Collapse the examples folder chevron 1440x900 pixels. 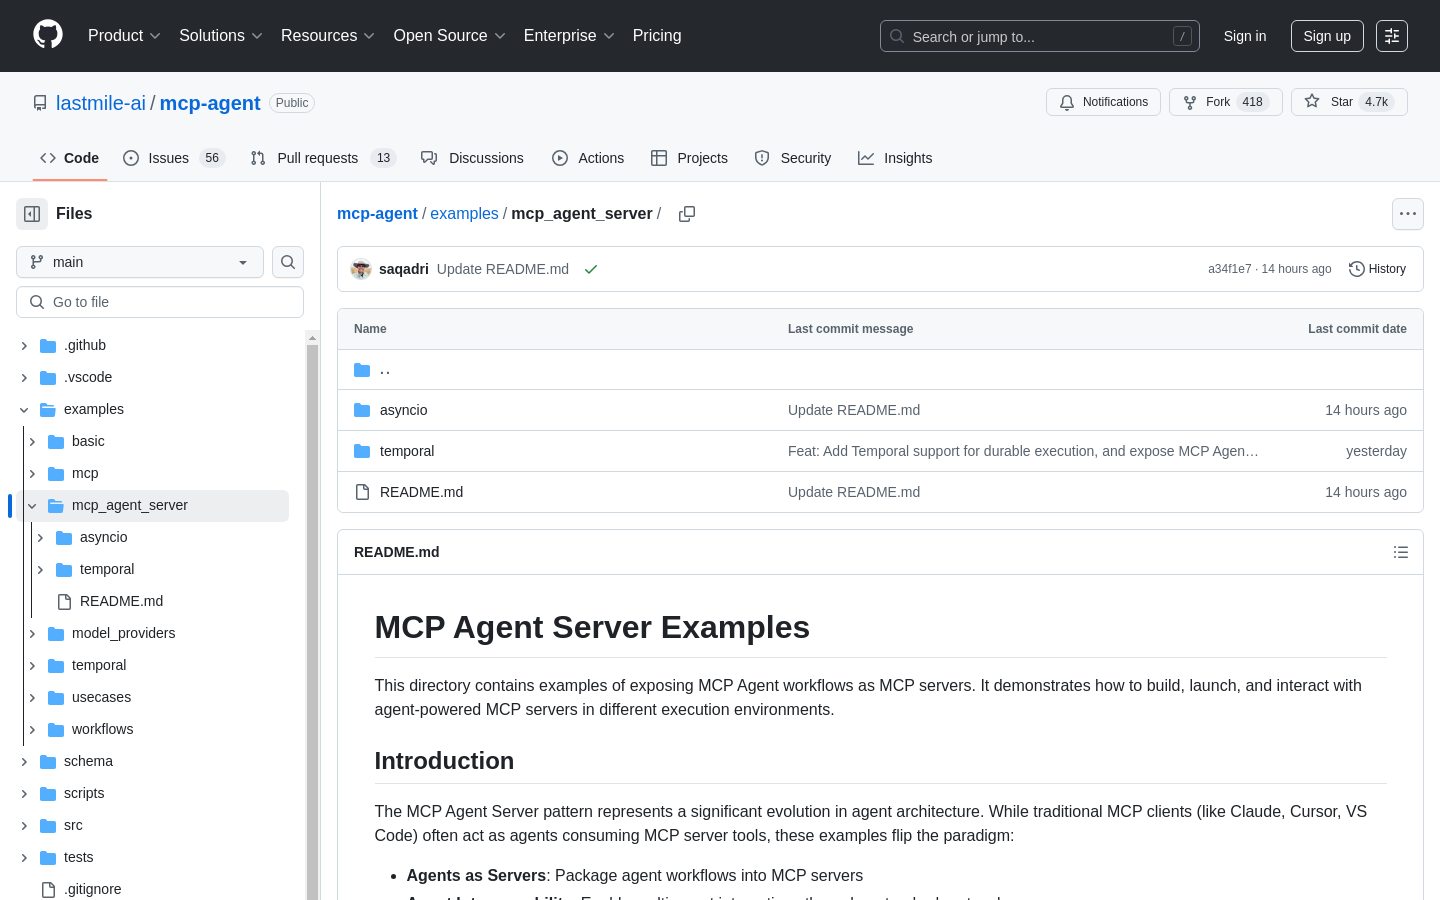click(x=24, y=410)
